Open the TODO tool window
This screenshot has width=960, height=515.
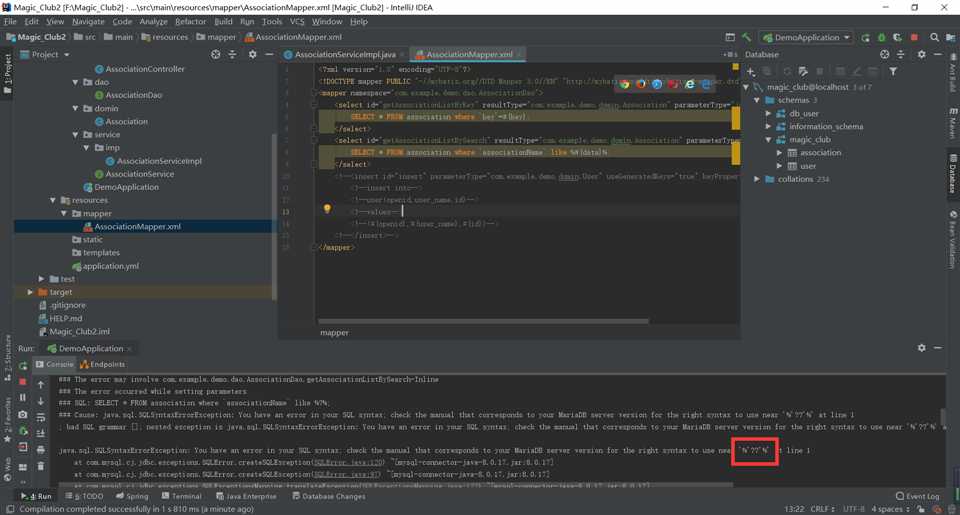(x=84, y=496)
